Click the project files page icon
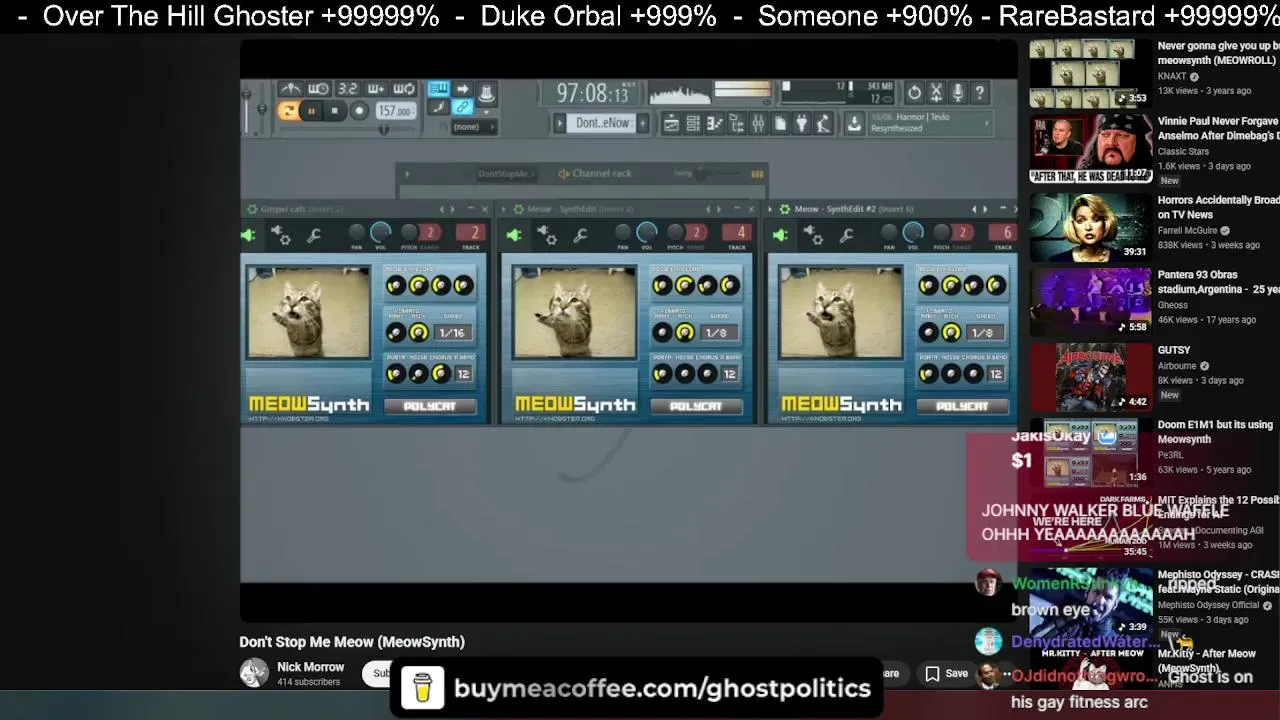The width and height of the screenshot is (1280, 720). click(x=781, y=124)
